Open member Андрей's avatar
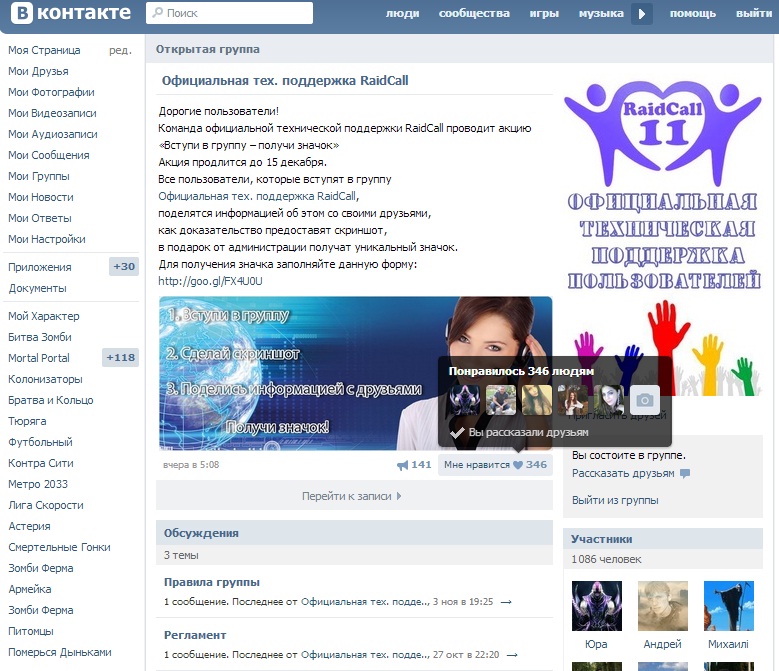The image size is (779, 671). (x=663, y=606)
